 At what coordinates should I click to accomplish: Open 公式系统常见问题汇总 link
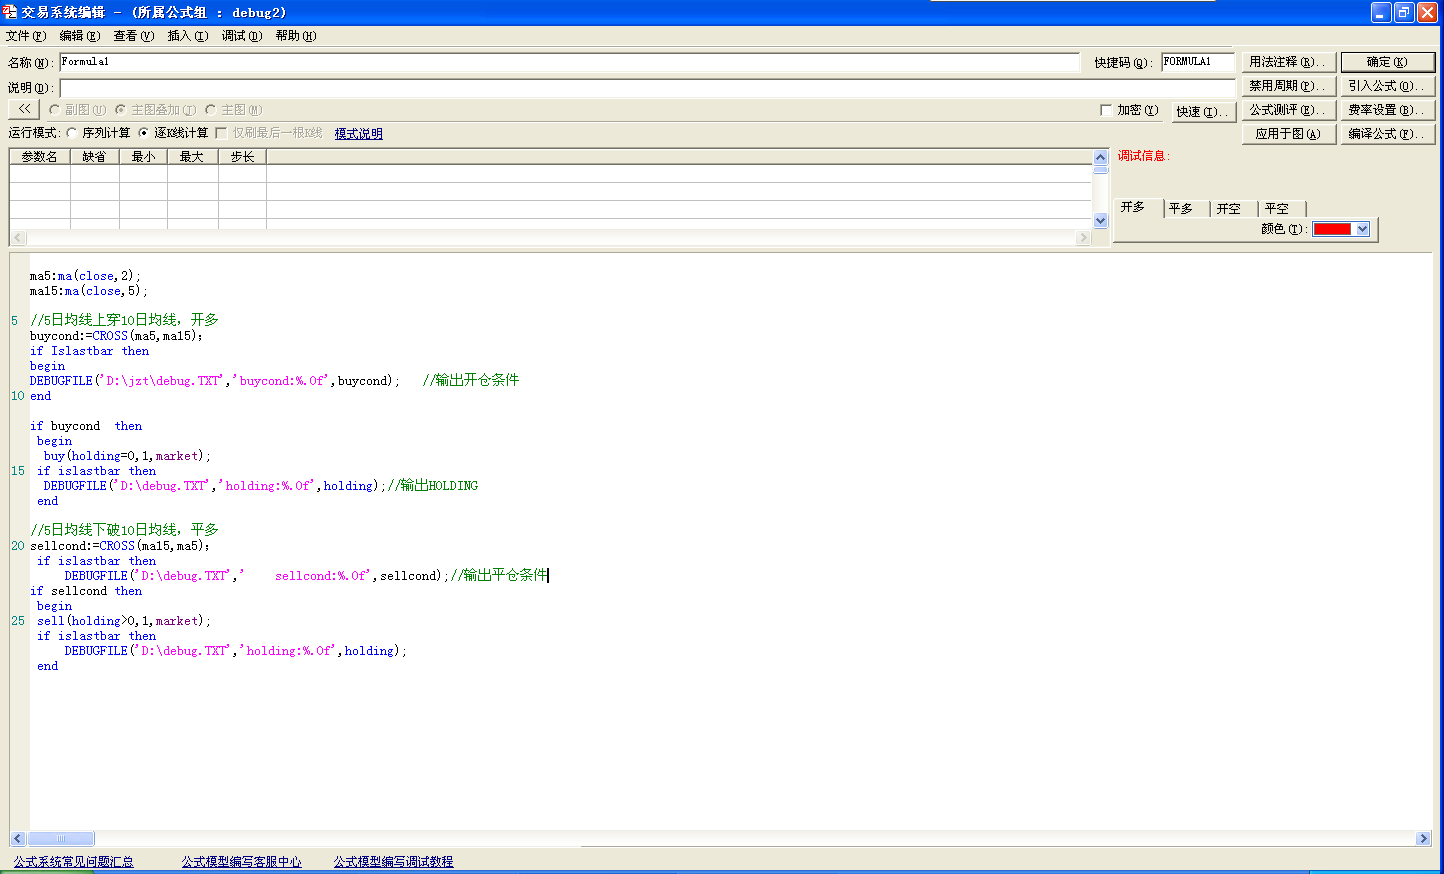pos(73,862)
